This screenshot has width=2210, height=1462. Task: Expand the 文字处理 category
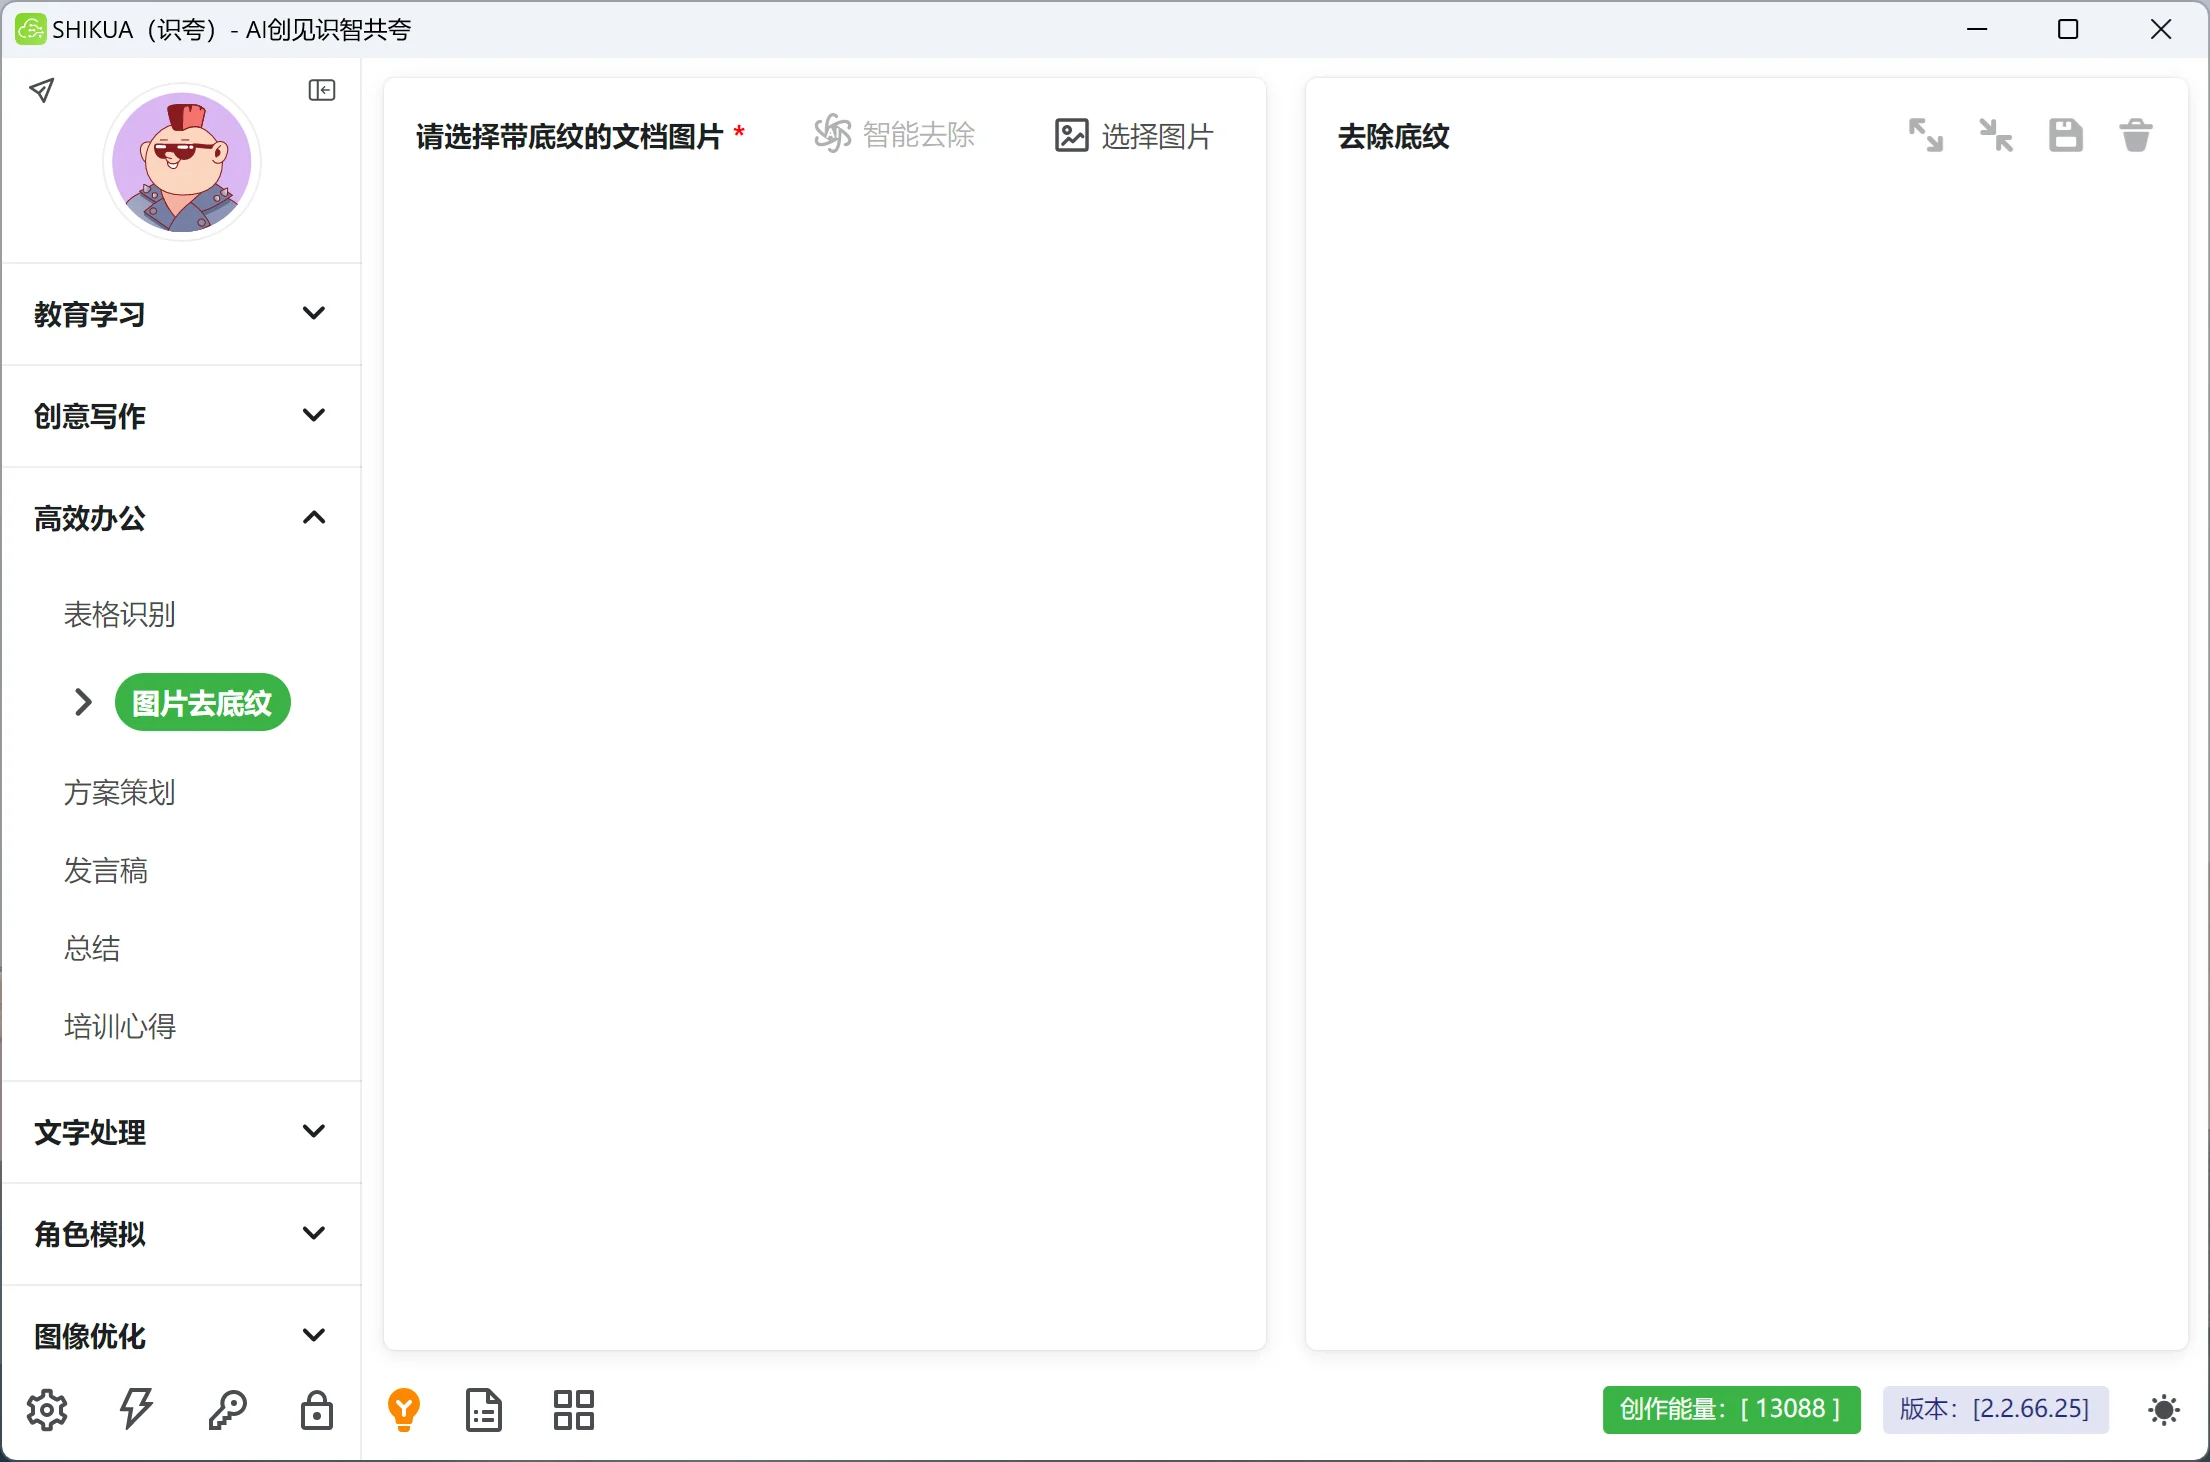tap(181, 1132)
